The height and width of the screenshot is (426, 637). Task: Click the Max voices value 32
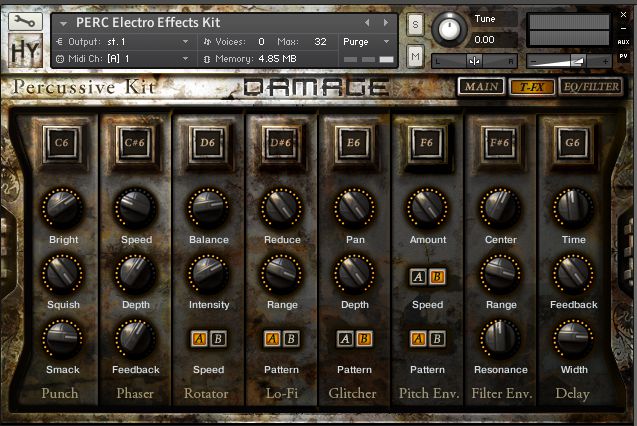(x=320, y=41)
